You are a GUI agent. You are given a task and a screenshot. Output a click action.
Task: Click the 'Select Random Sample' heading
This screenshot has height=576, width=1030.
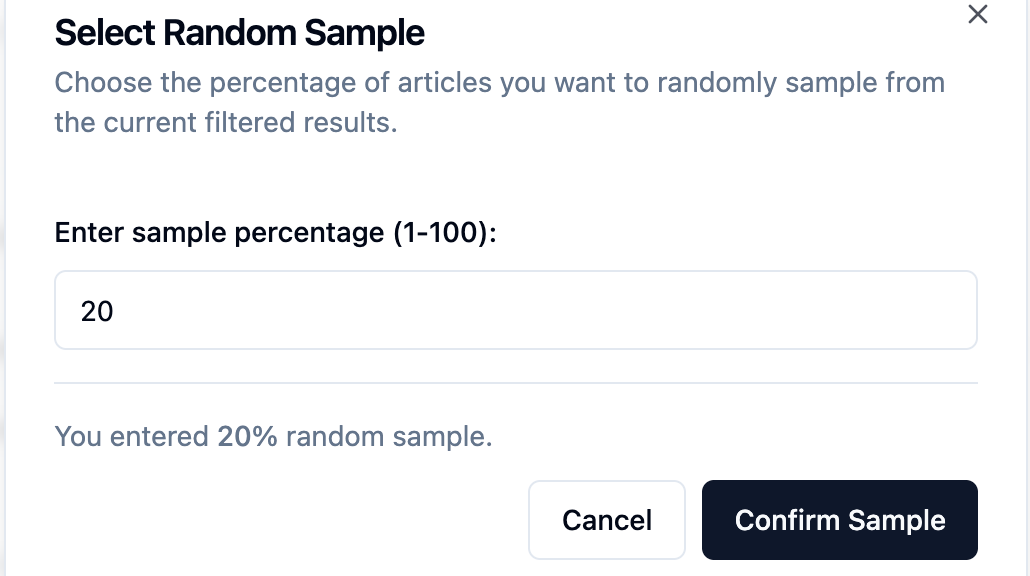pyautogui.click(x=239, y=33)
